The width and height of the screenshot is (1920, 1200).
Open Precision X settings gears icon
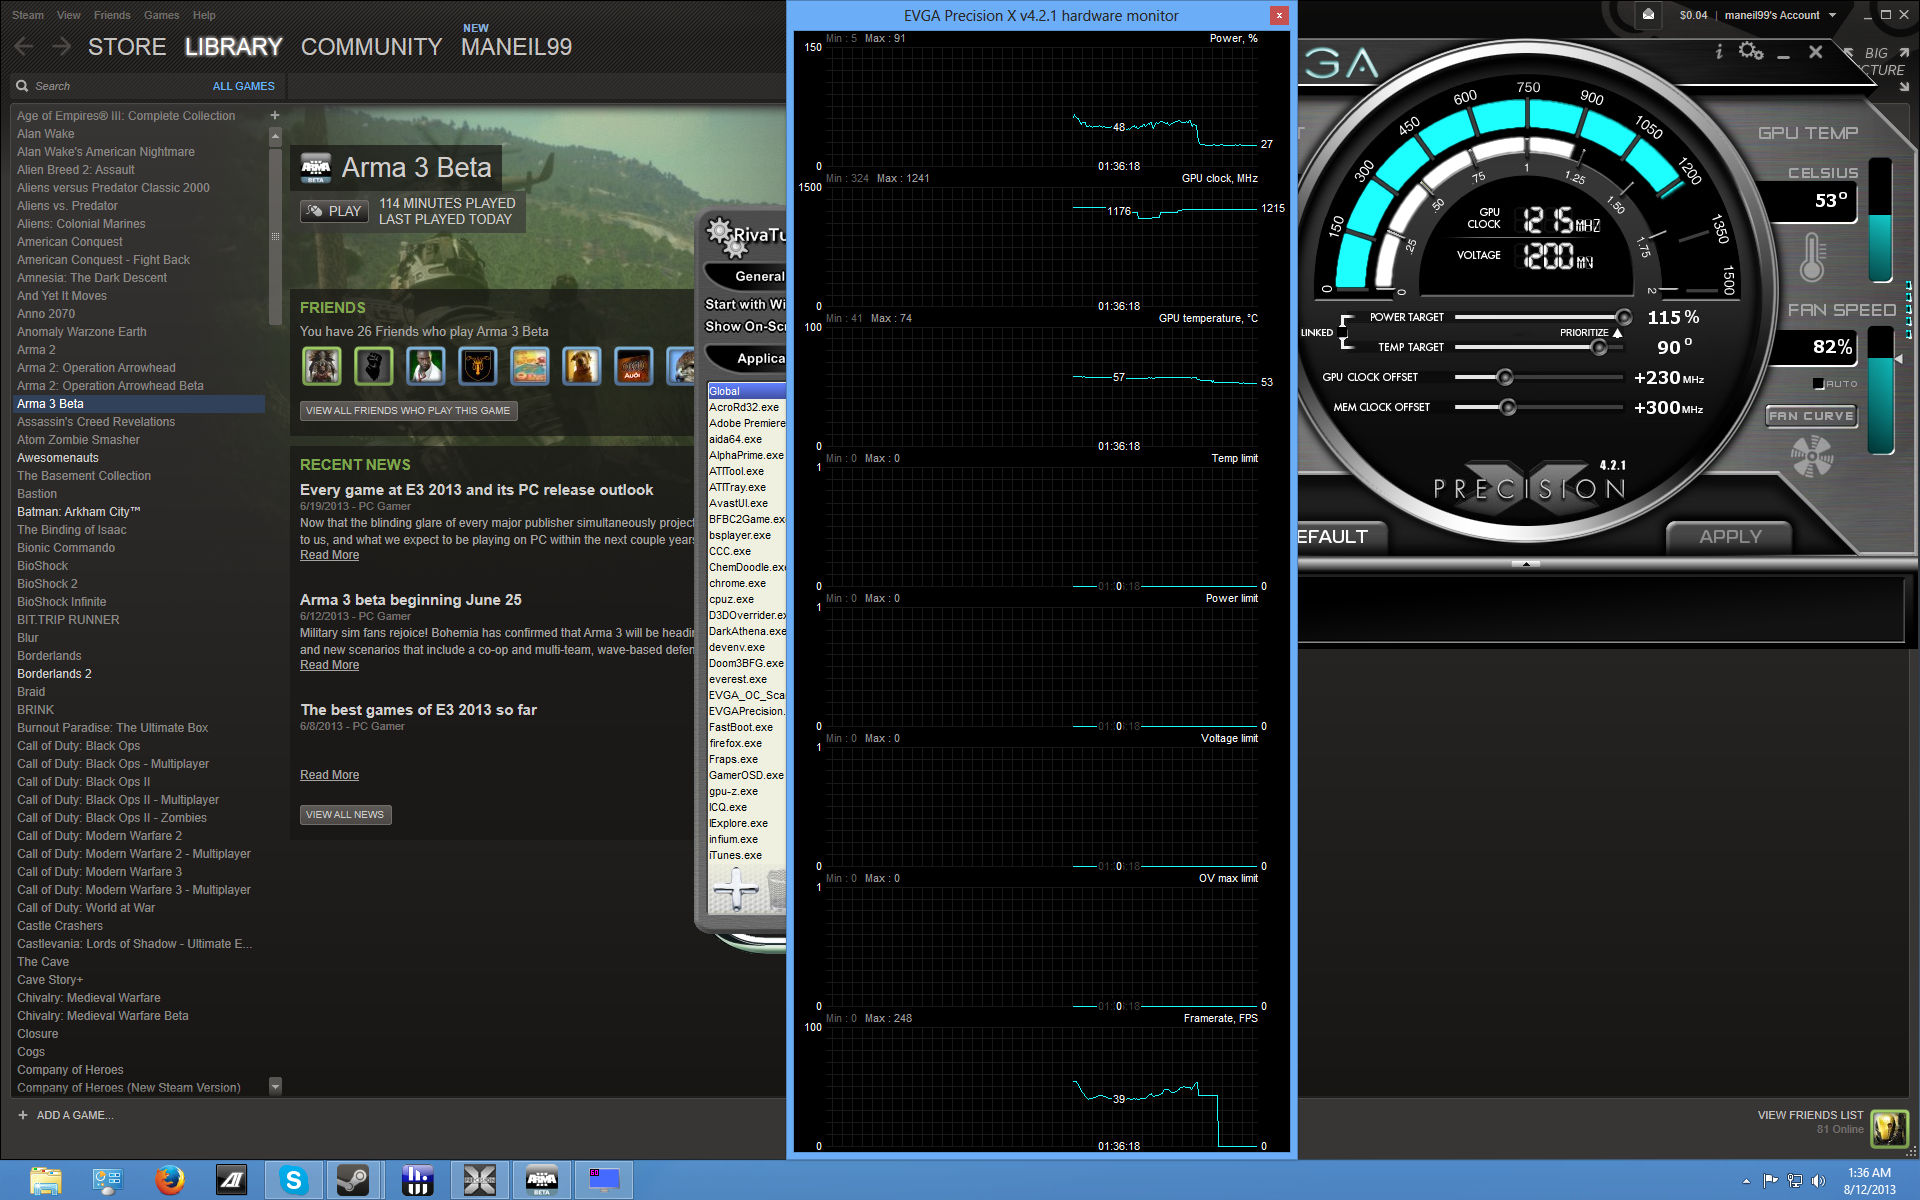coord(1751,51)
